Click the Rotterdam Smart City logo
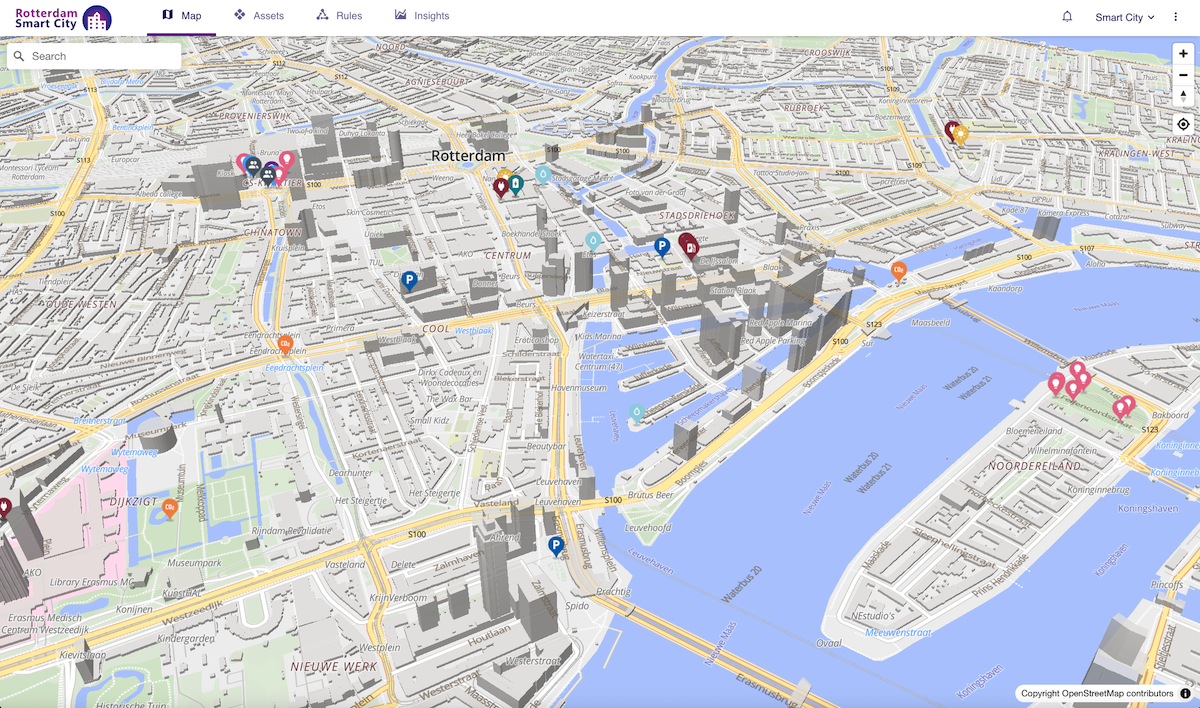 [x=63, y=18]
